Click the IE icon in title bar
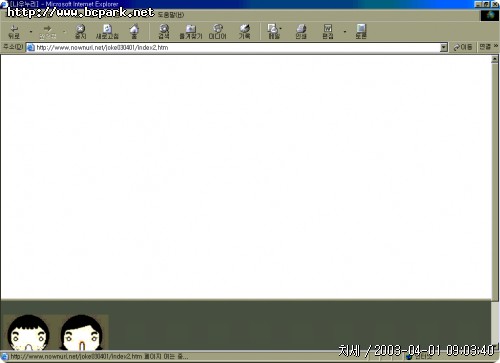This screenshot has width=500, height=363. pyautogui.click(x=4, y=4)
